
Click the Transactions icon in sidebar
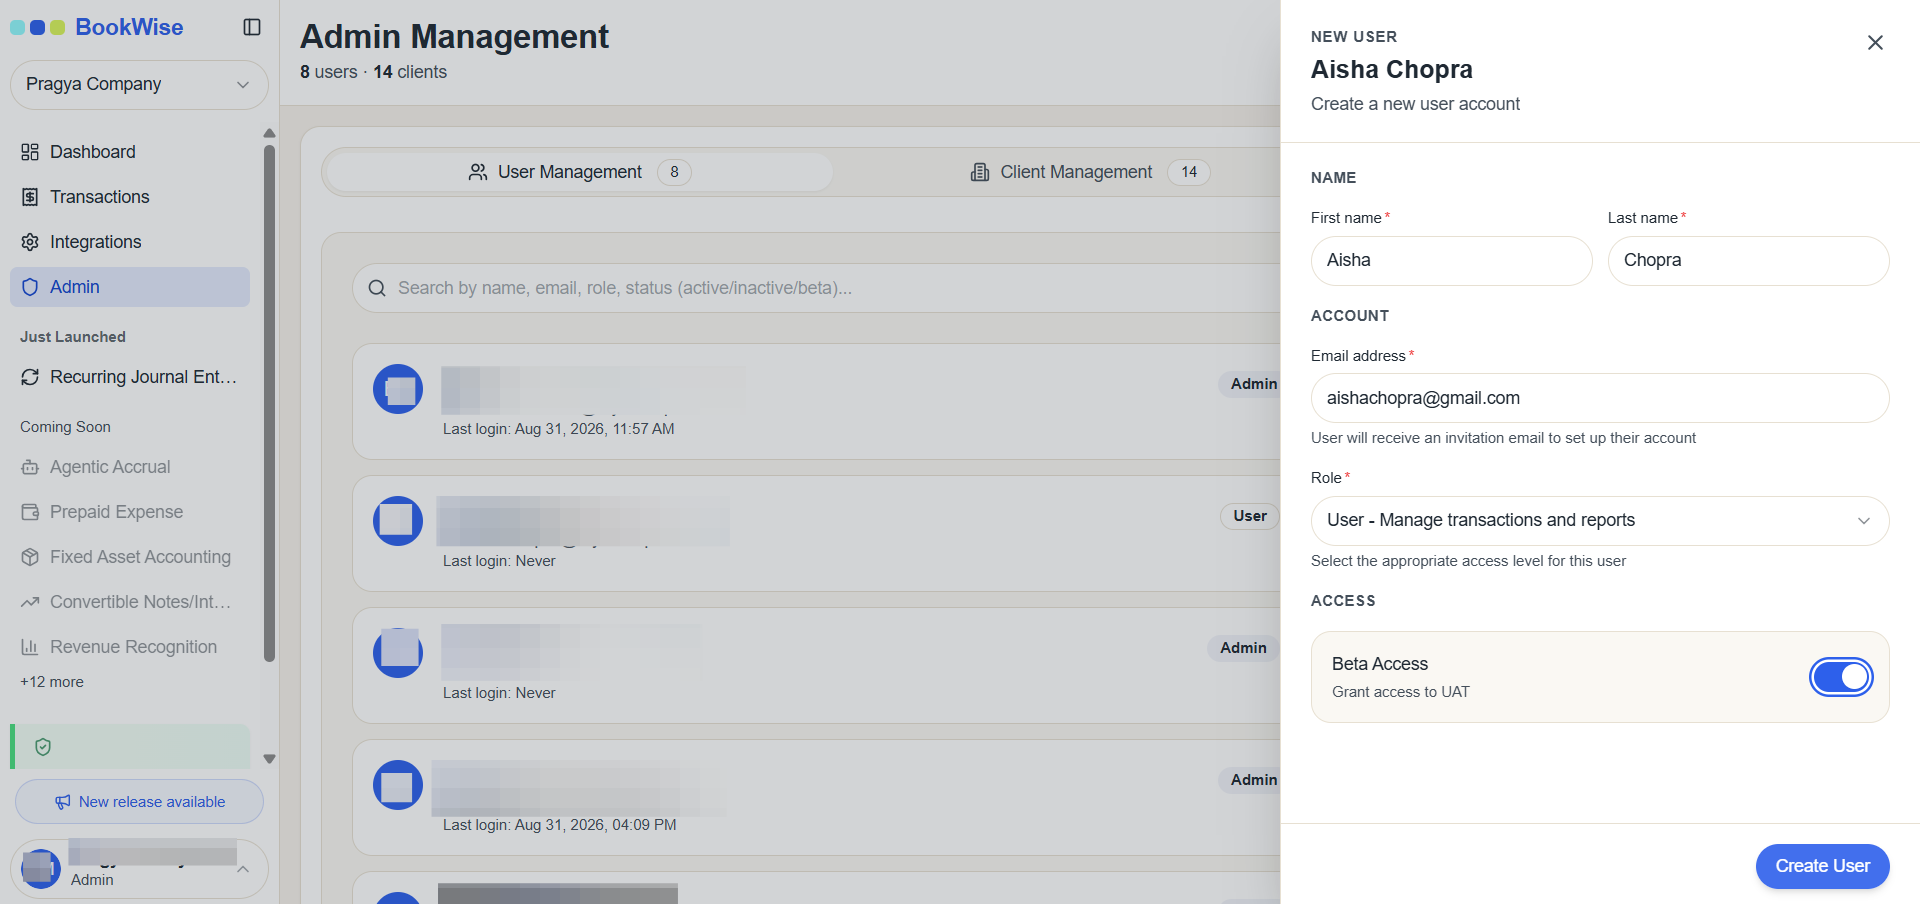click(30, 197)
